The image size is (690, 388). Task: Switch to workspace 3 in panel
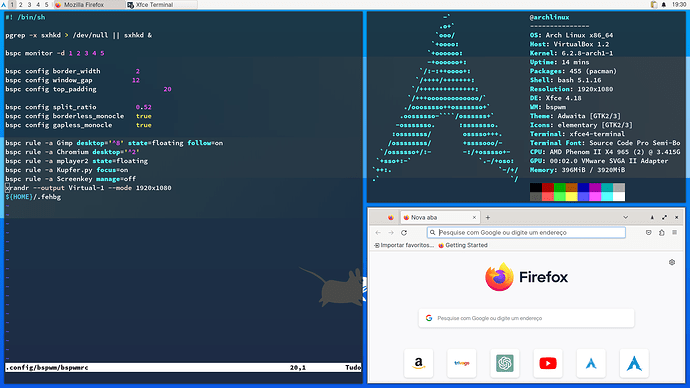pos(29,4)
